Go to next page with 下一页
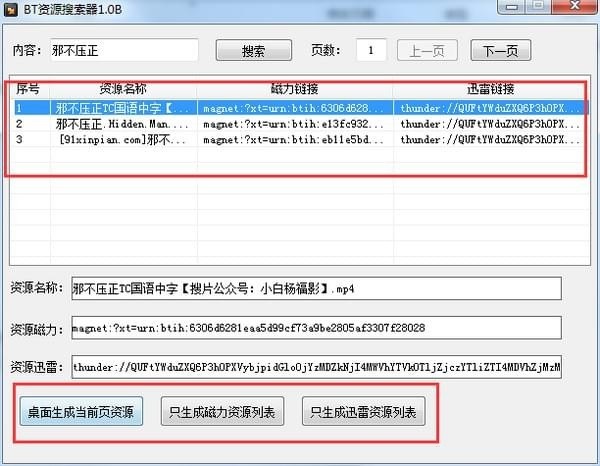Viewport: 600px width, 466px height. click(x=500, y=51)
